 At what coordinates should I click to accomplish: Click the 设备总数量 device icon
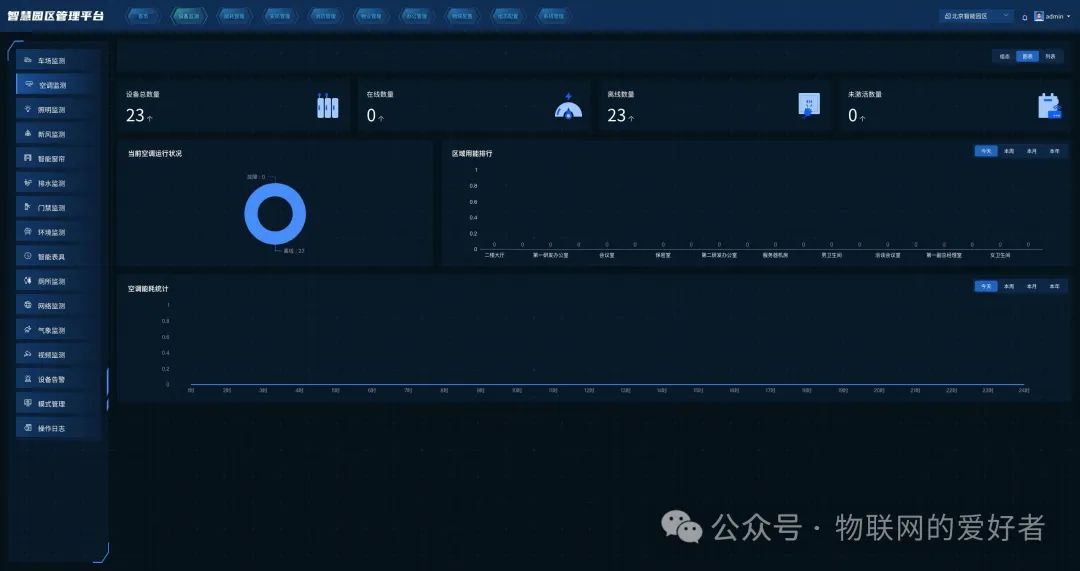327,107
